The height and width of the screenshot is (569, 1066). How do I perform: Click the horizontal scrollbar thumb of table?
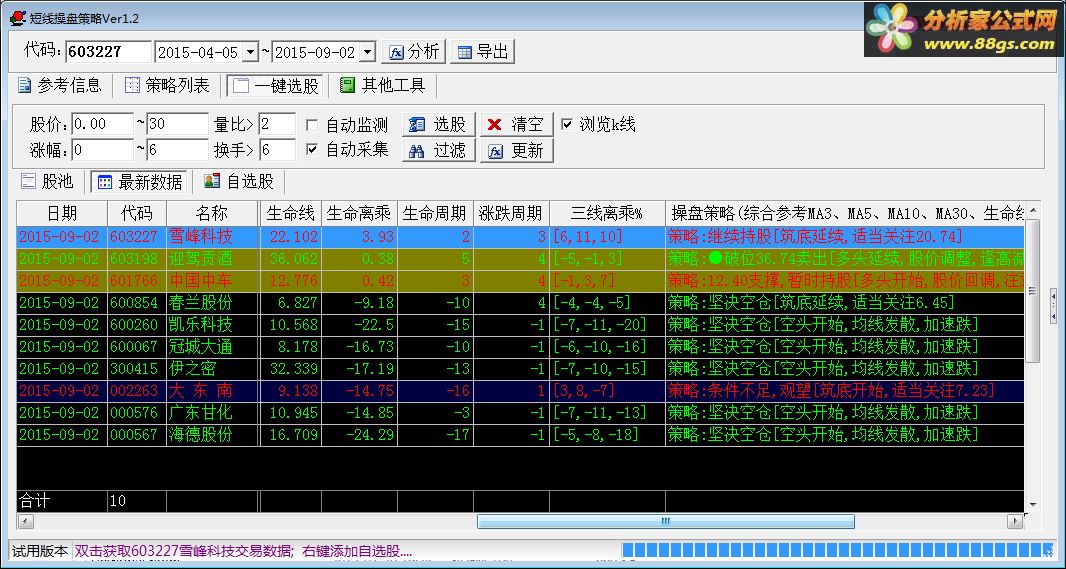pyautogui.click(x=666, y=521)
